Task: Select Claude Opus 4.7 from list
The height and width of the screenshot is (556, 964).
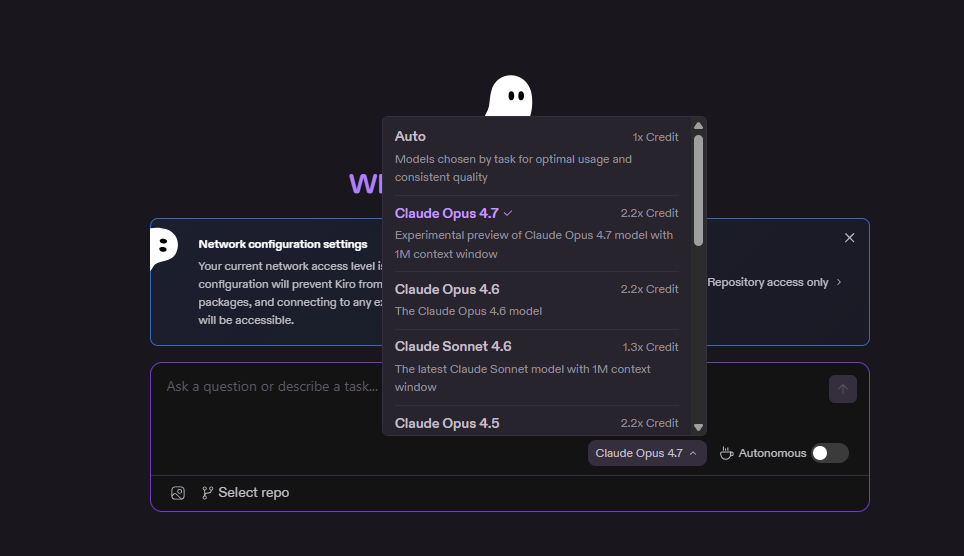Action: (537, 234)
